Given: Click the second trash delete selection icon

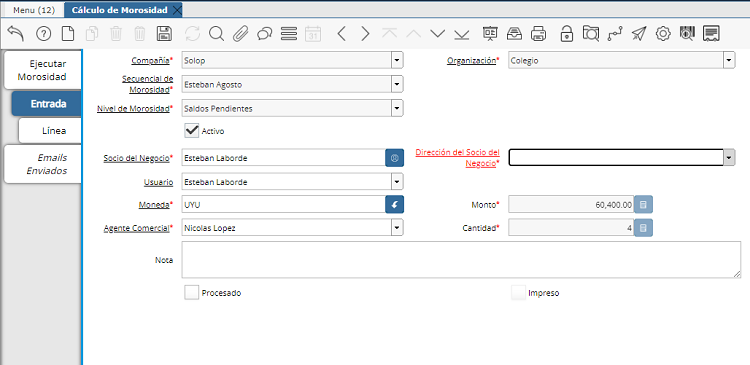Looking at the screenshot, I should point(140,33).
